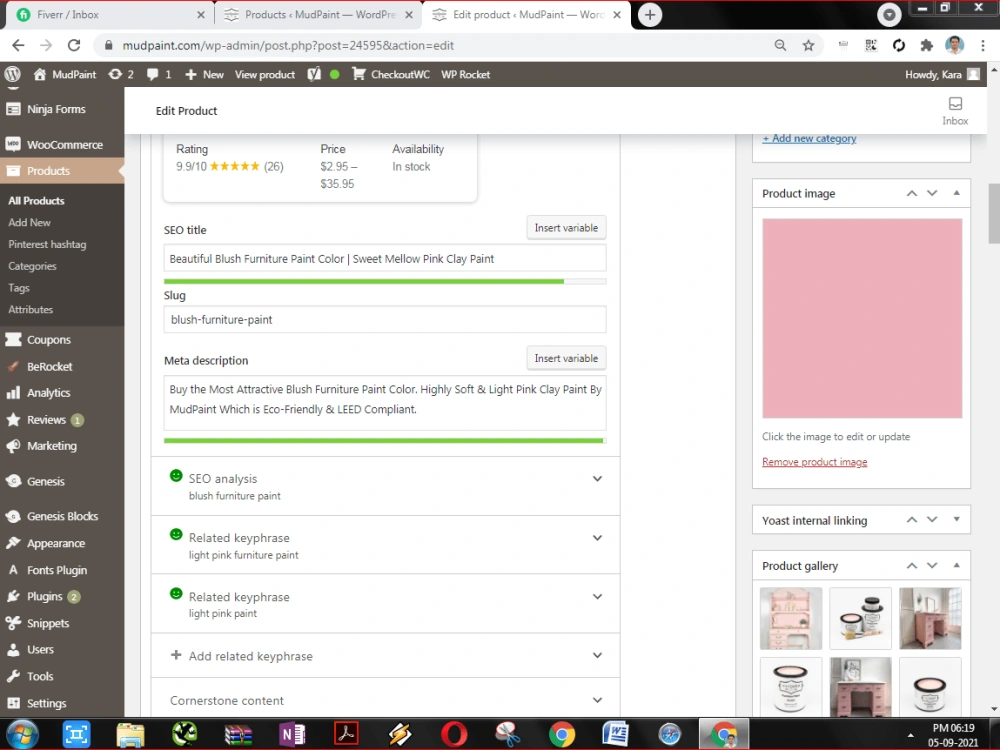The height and width of the screenshot is (750, 1000).
Task: Open Categories under Products
Action: (33, 266)
